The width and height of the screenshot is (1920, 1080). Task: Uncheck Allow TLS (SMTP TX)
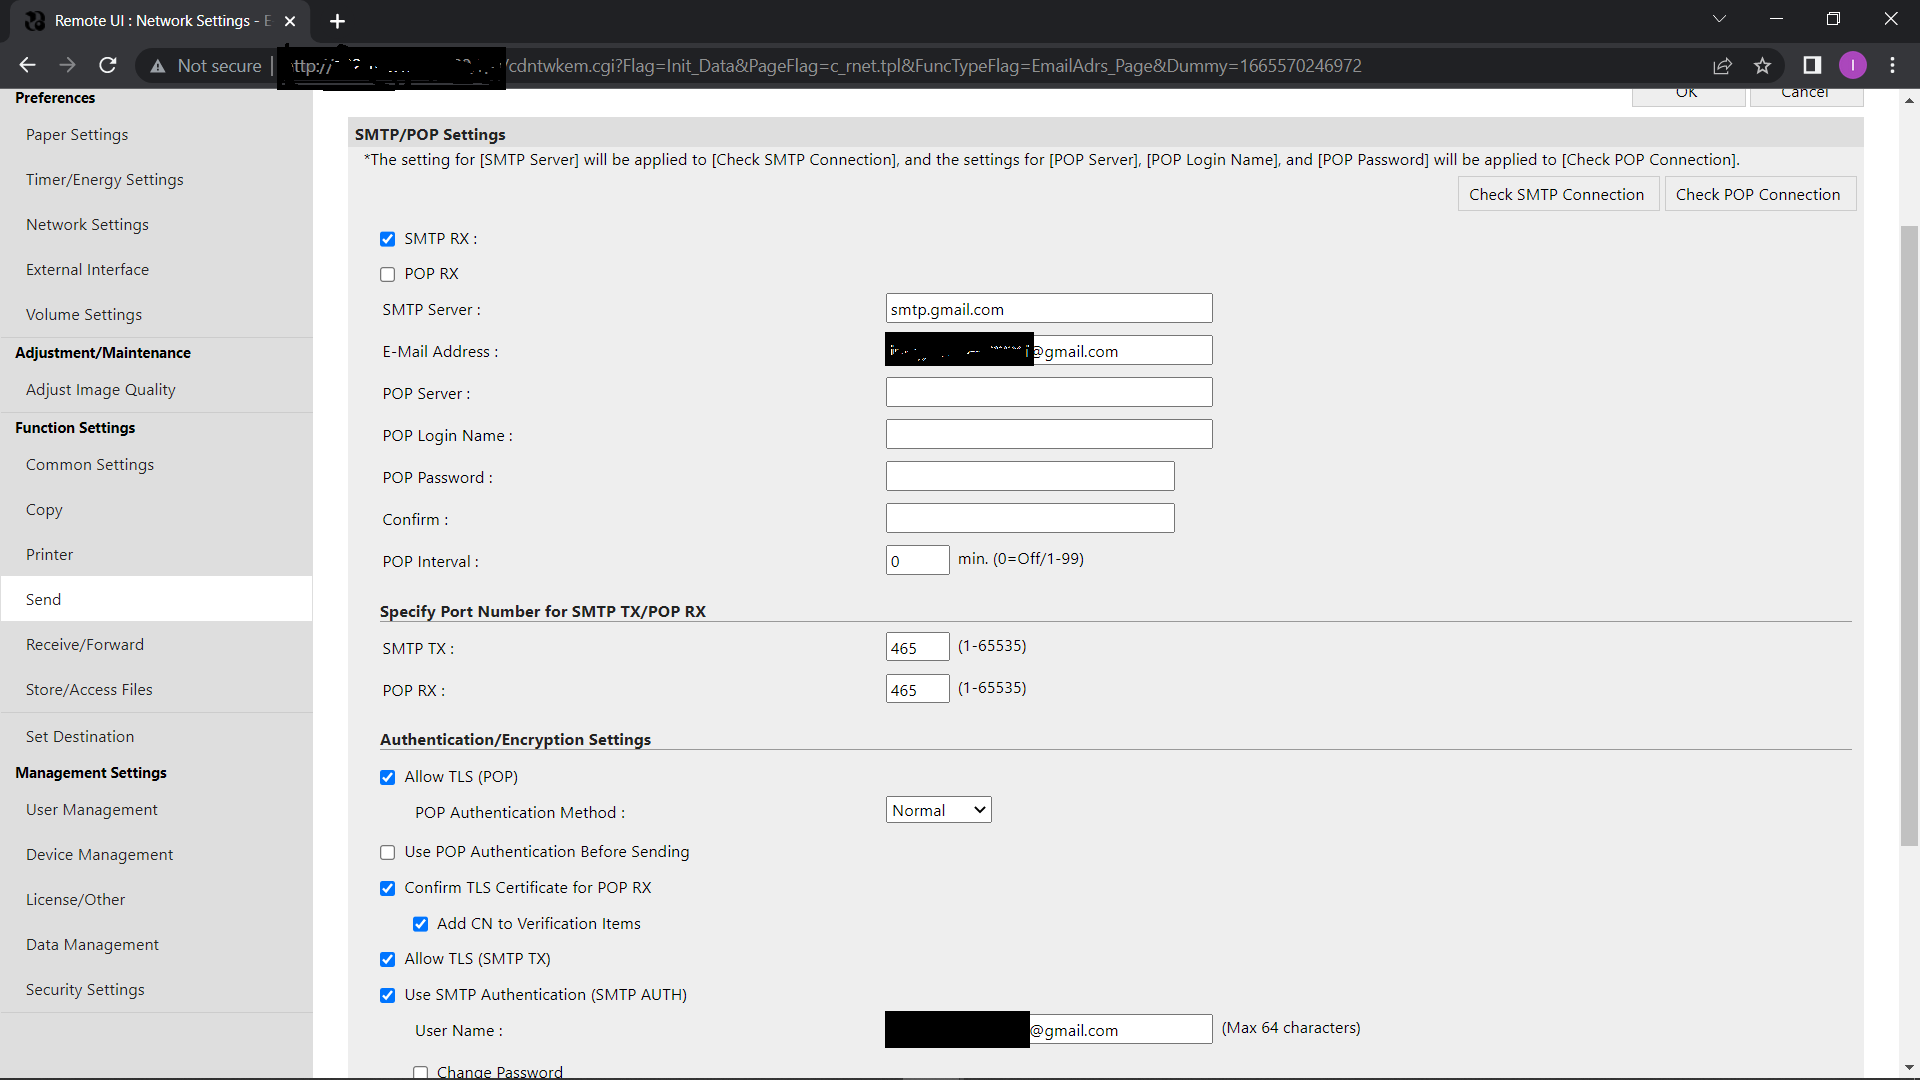[388, 959]
